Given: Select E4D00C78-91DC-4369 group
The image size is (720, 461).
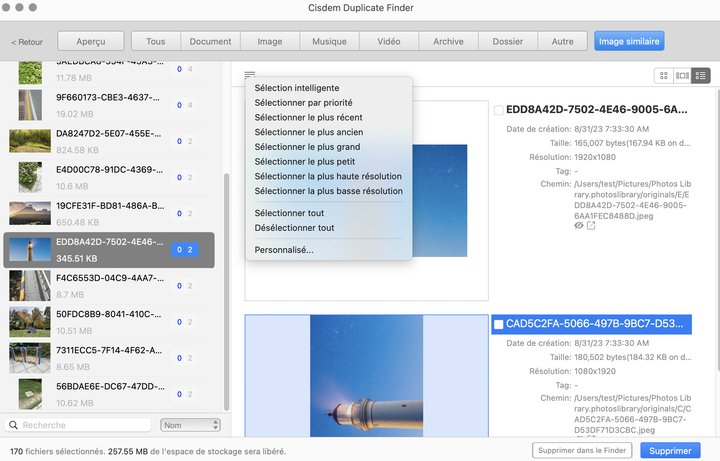Looking at the screenshot, I should [109, 178].
